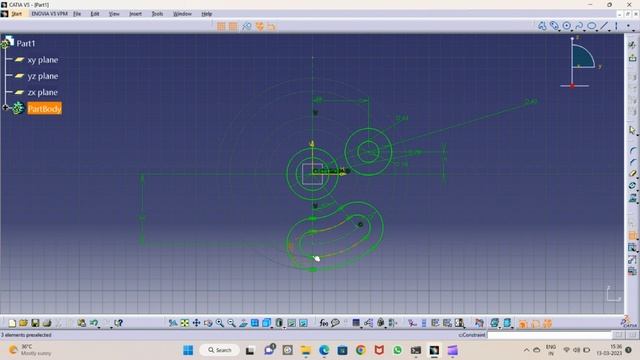Select the Part1 root in tree
Viewport: 640px width, 360px height.
pos(26,43)
